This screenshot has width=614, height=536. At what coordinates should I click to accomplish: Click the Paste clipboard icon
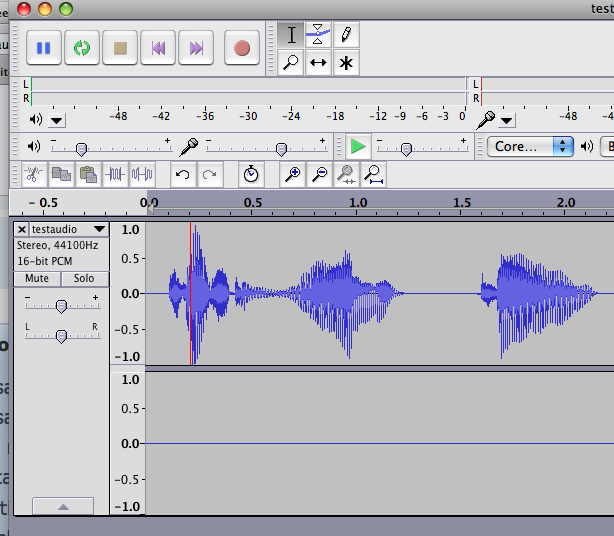88,174
